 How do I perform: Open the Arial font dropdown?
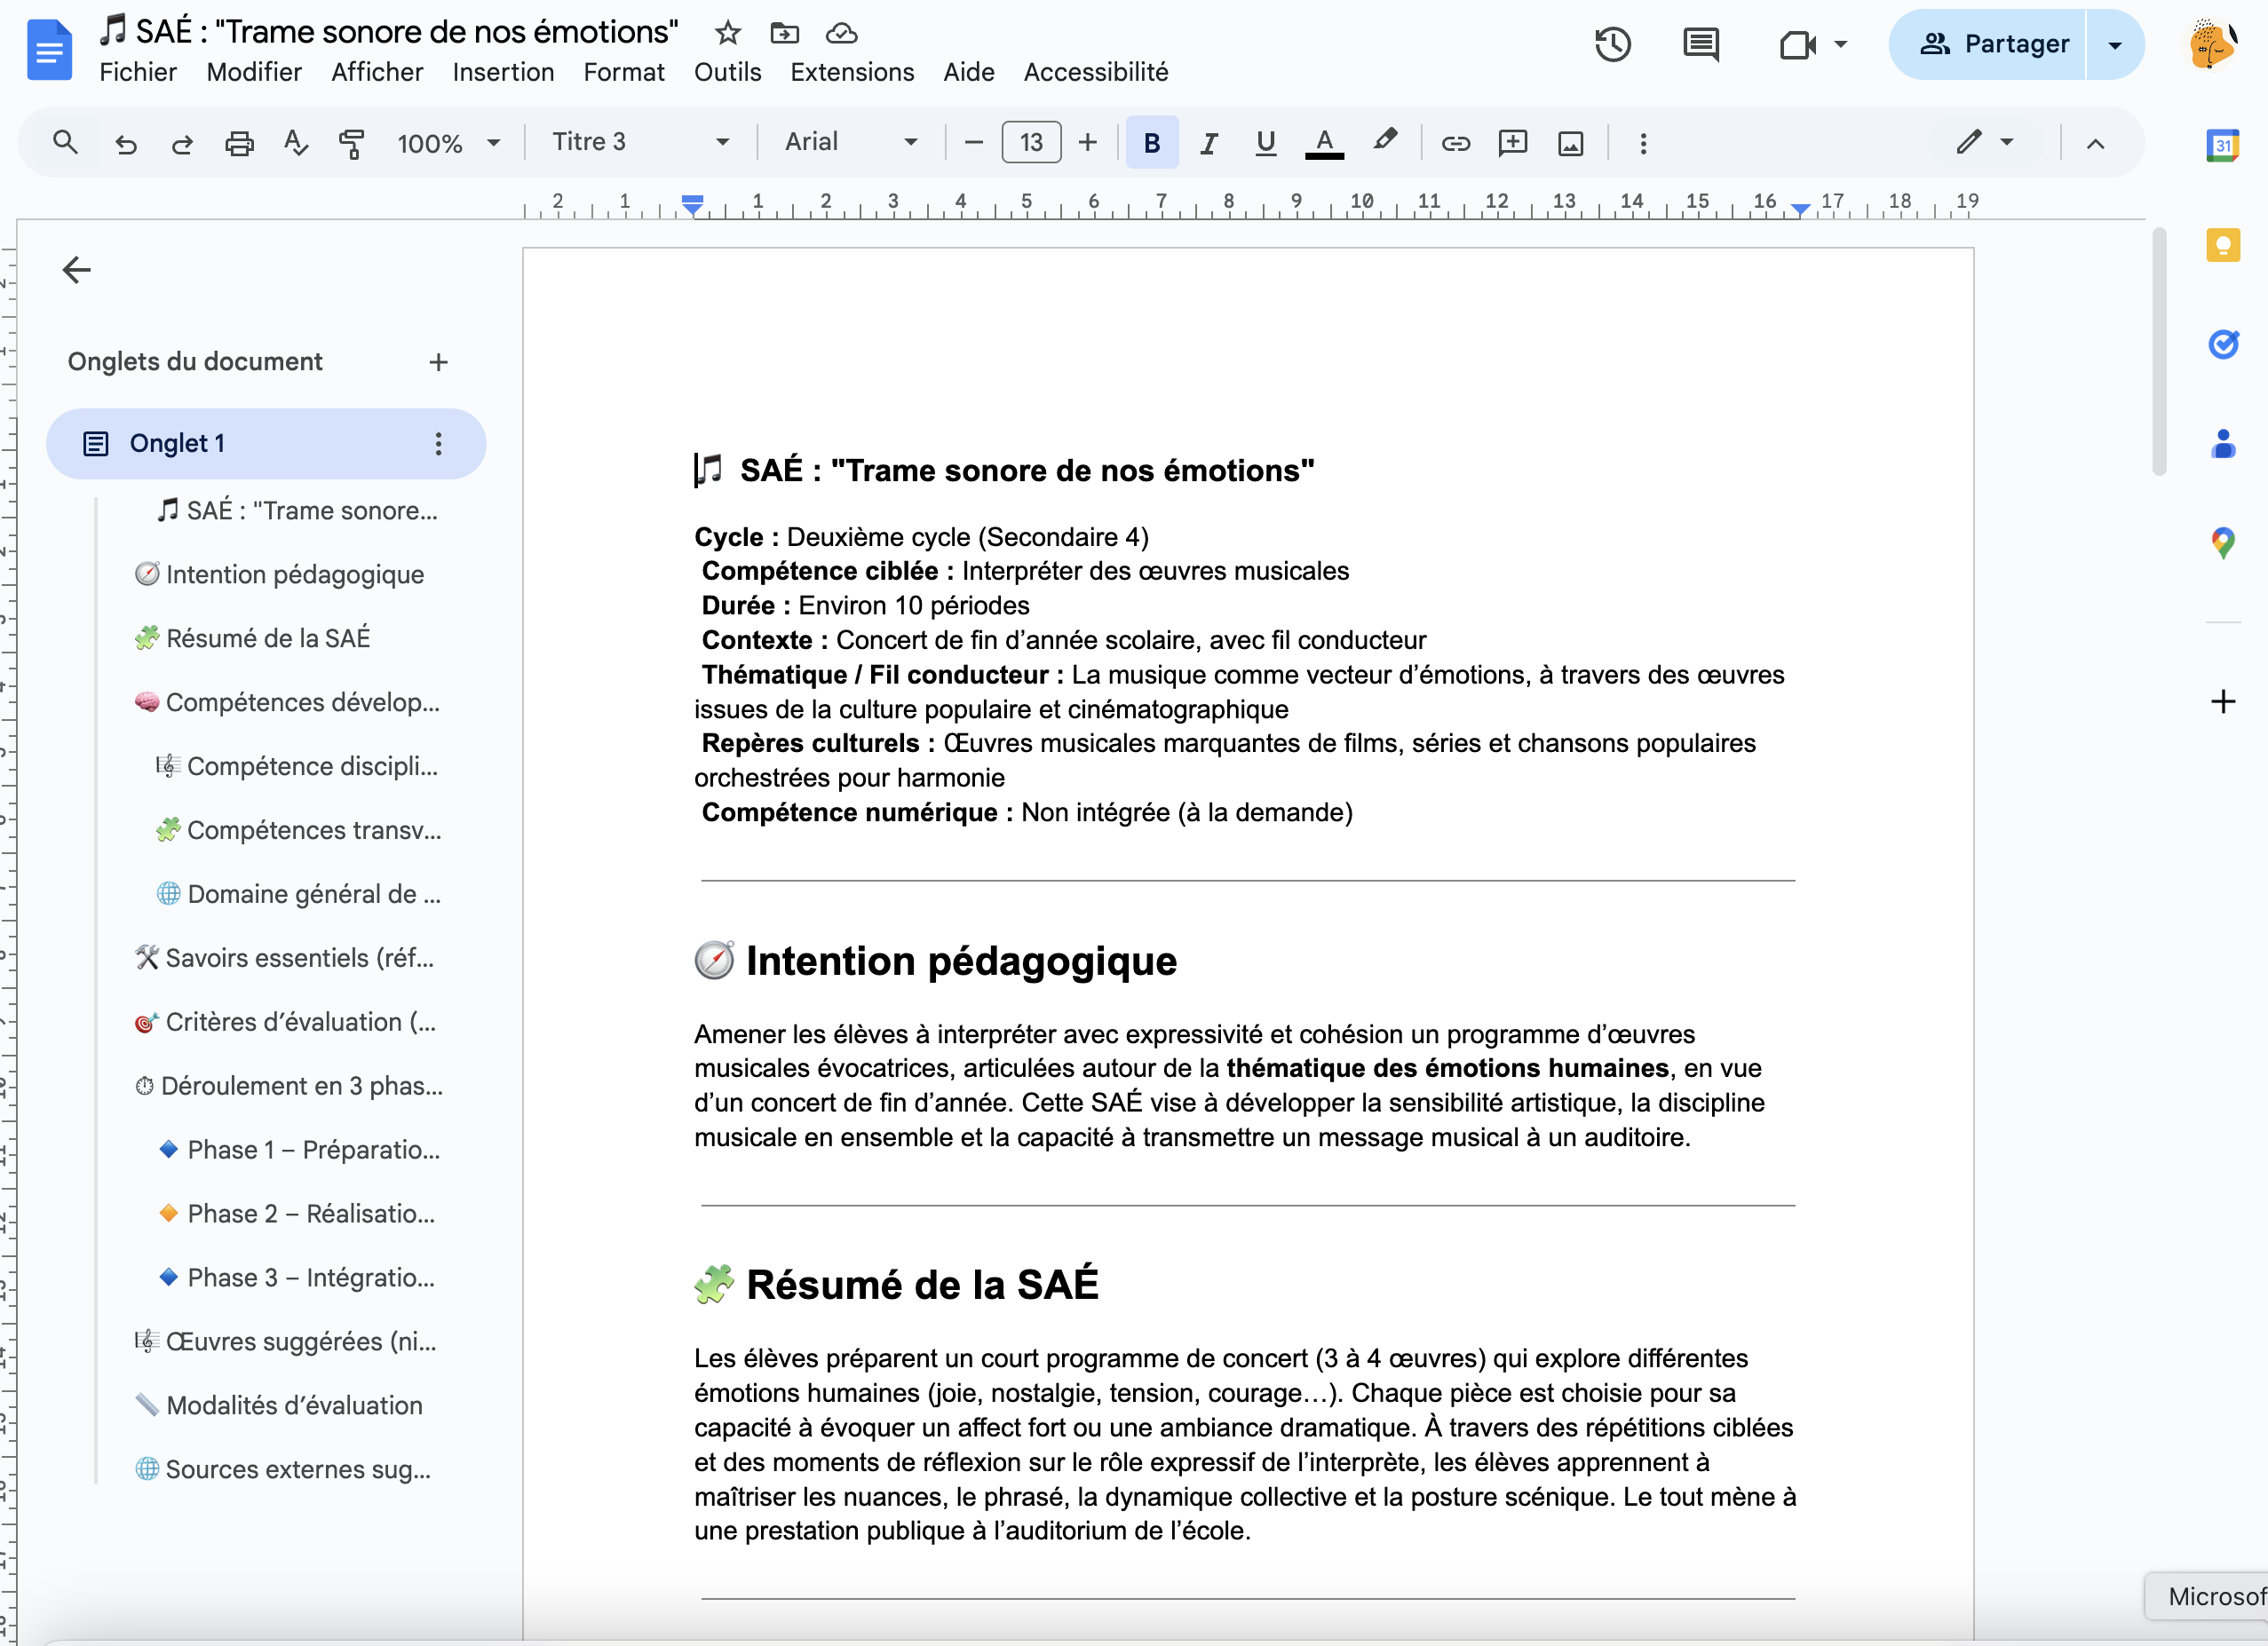tap(851, 142)
